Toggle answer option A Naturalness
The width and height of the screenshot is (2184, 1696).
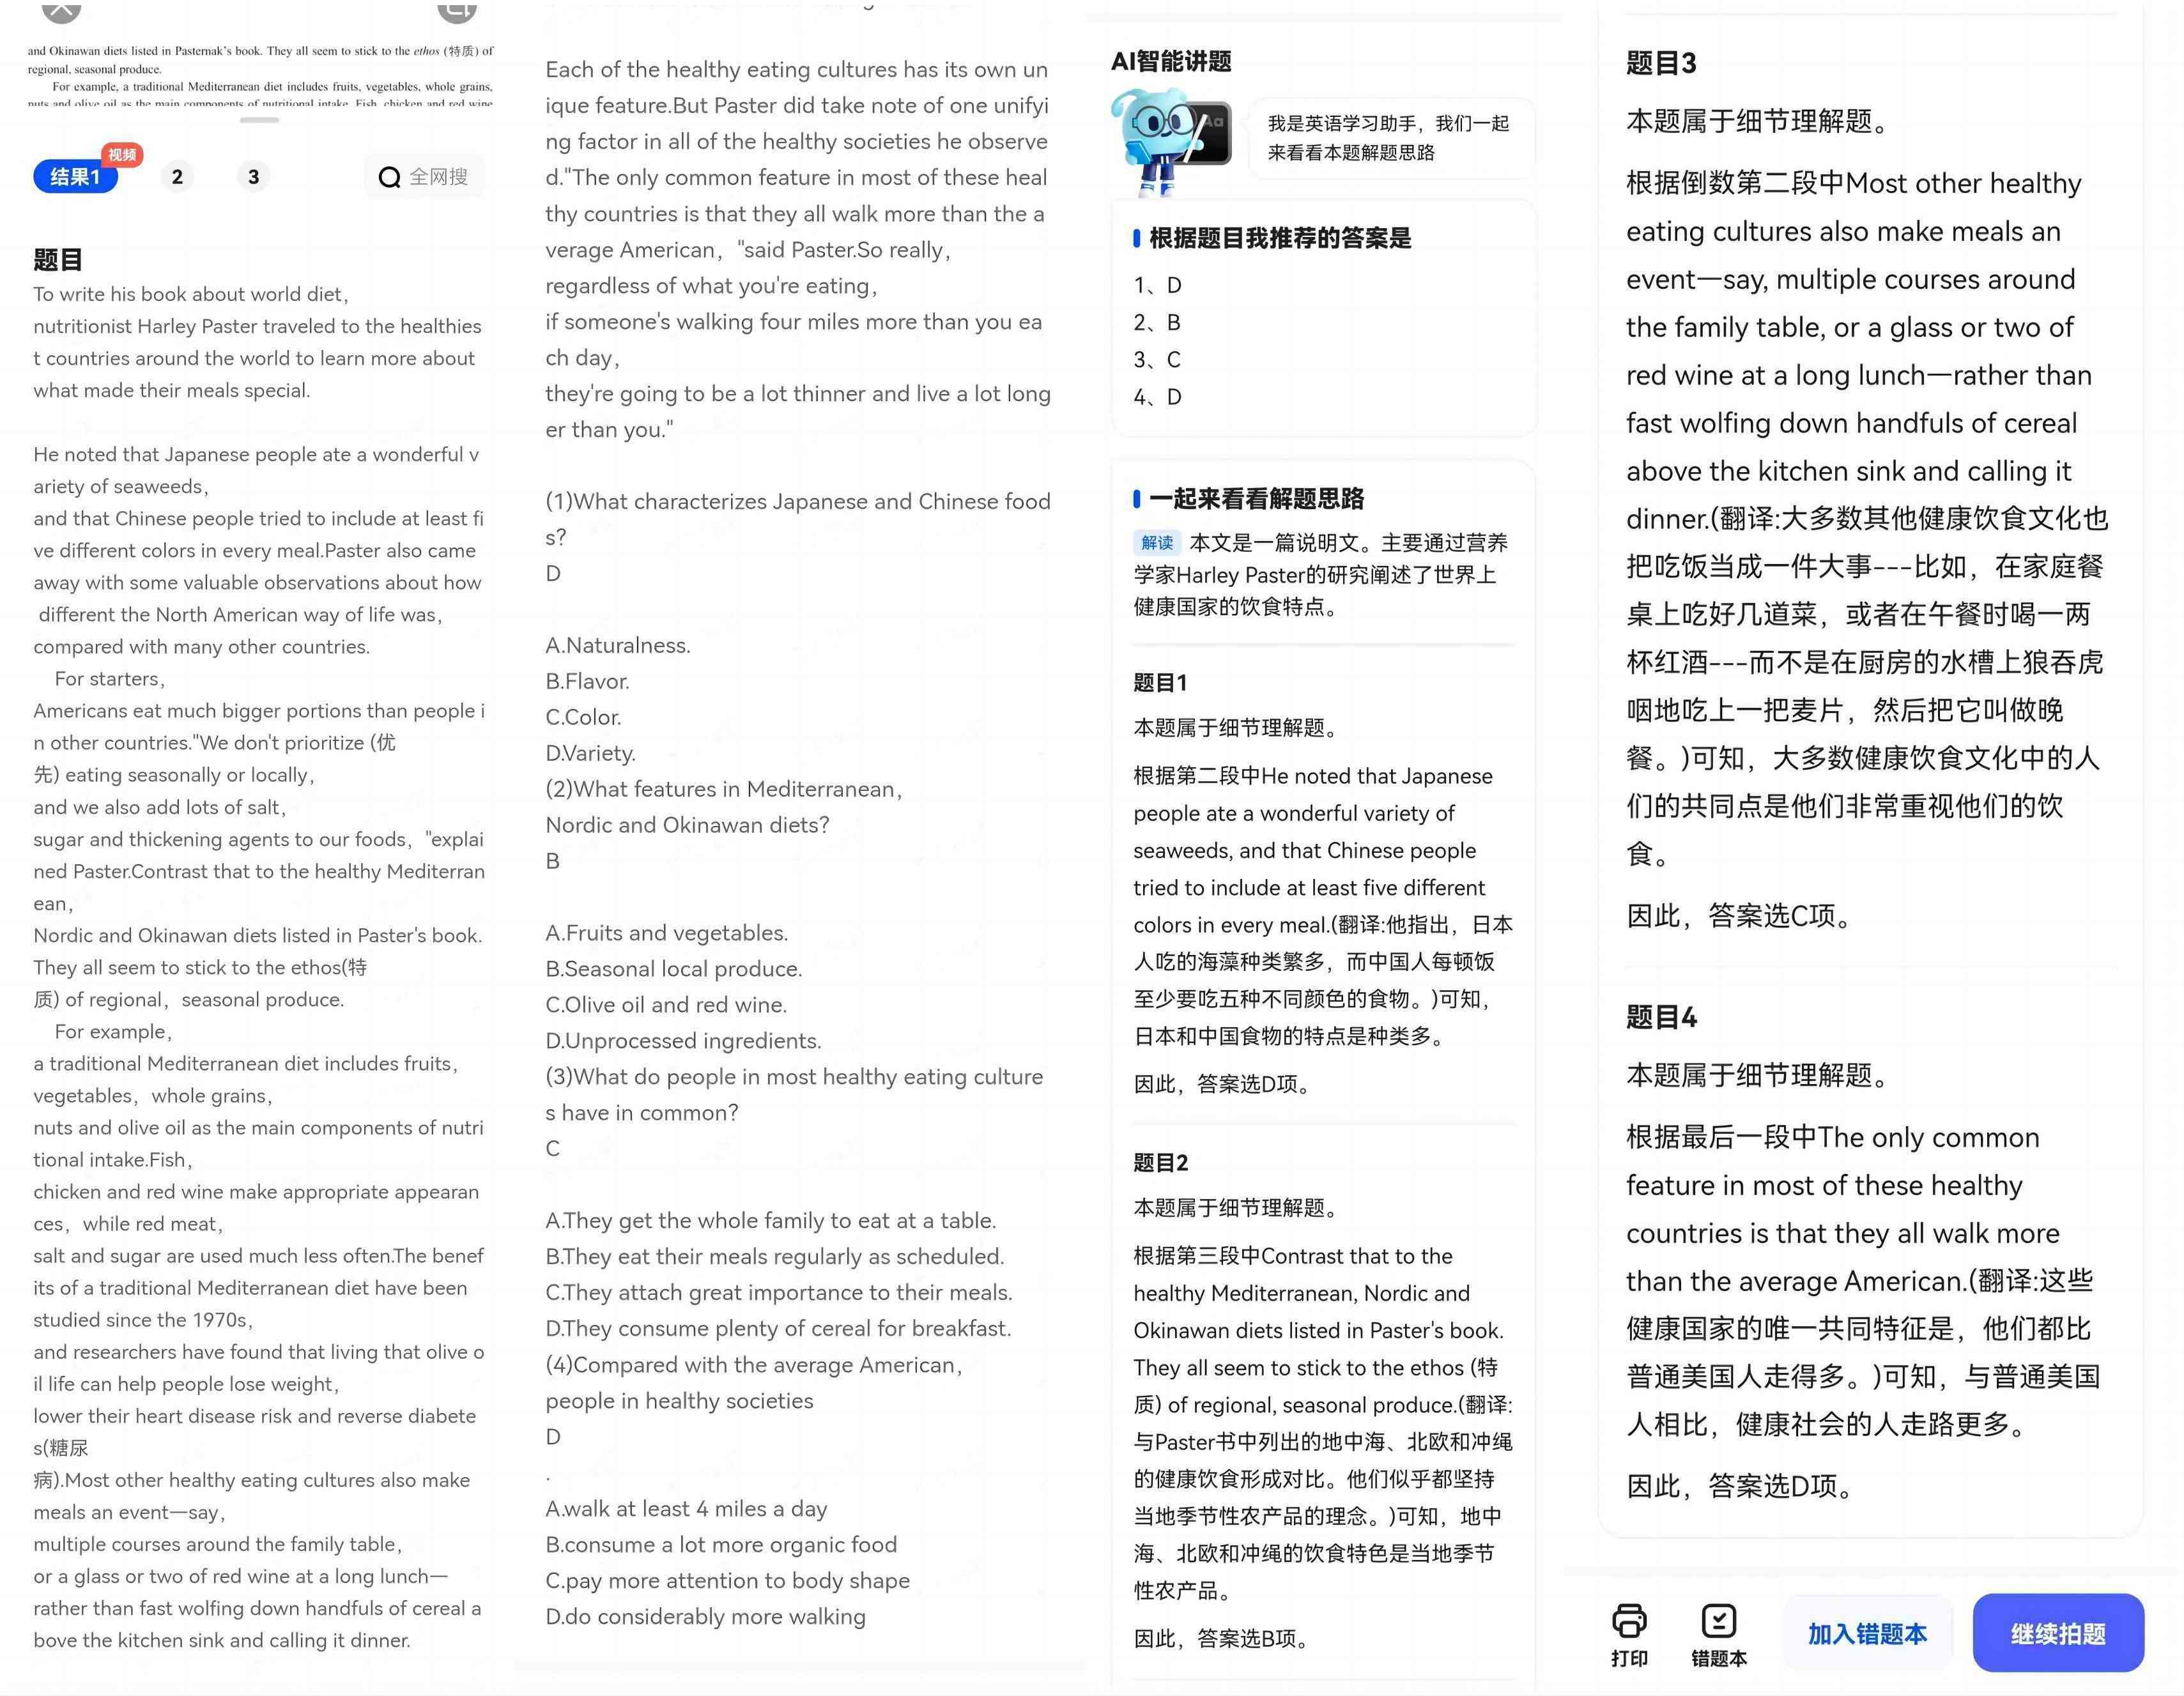coord(617,643)
